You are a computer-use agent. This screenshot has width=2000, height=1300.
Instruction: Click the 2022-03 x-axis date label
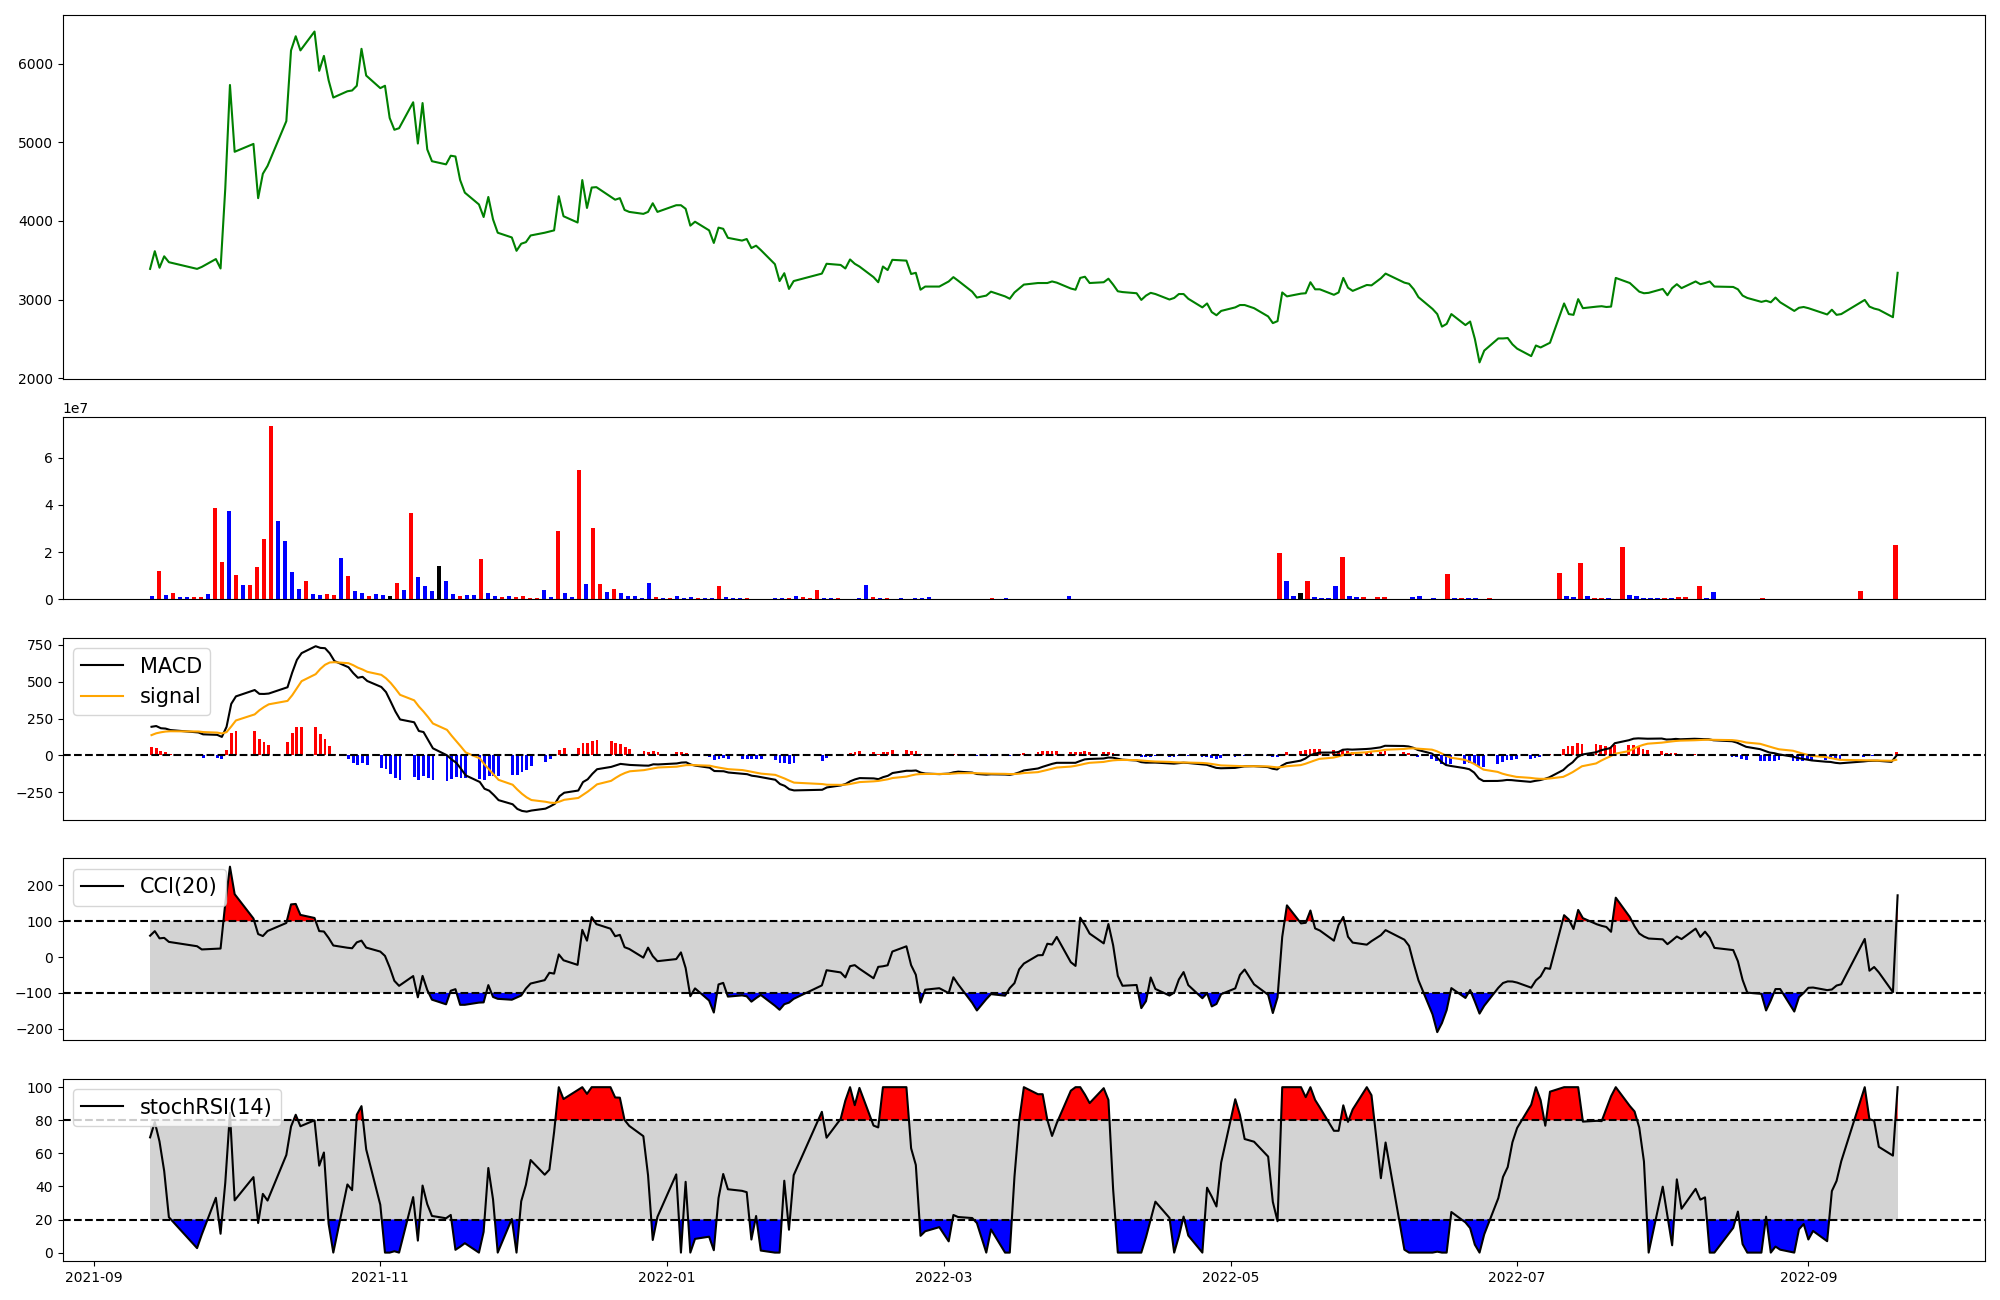pos(943,1277)
